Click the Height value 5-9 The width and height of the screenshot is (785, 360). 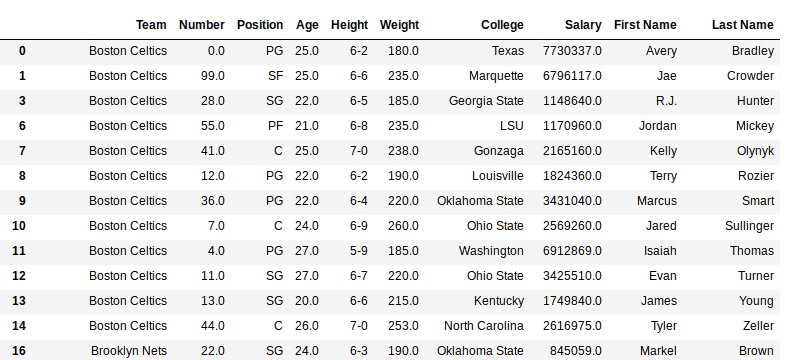point(358,251)
